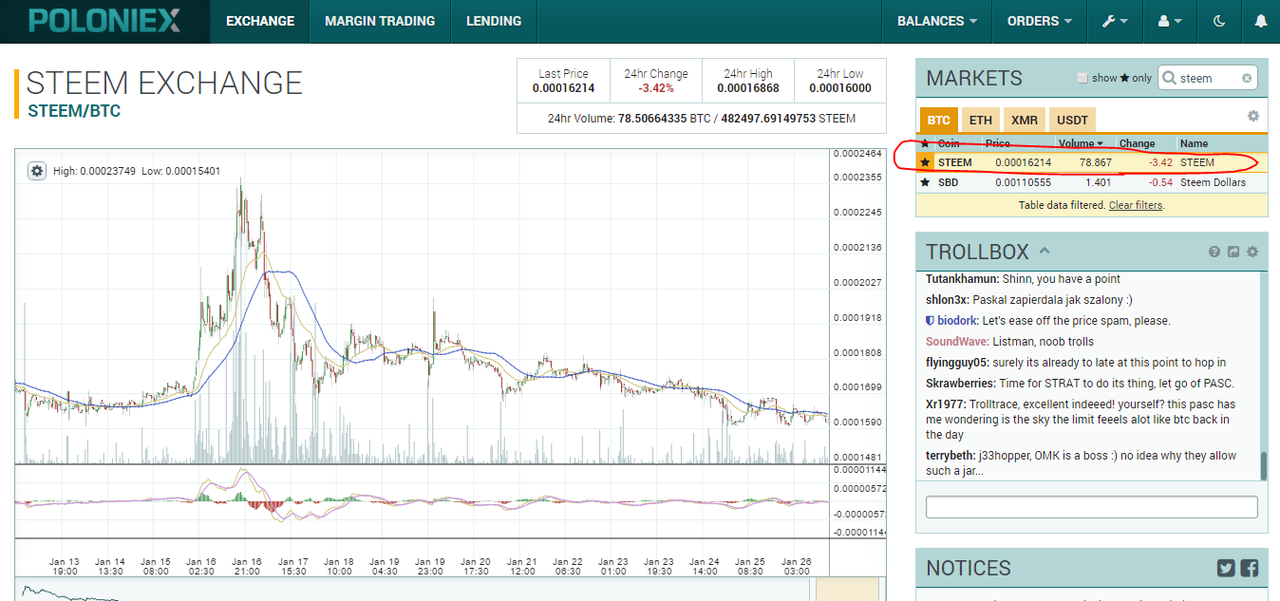Click the Clear filters link
Image resolution: width=1280 pixels, height=601 pixels.
(1135, 205)
